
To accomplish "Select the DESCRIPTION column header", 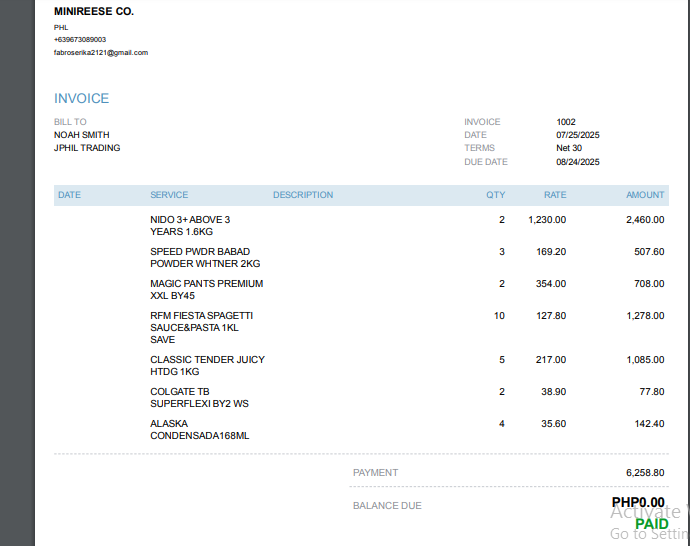I will [303, 195].
